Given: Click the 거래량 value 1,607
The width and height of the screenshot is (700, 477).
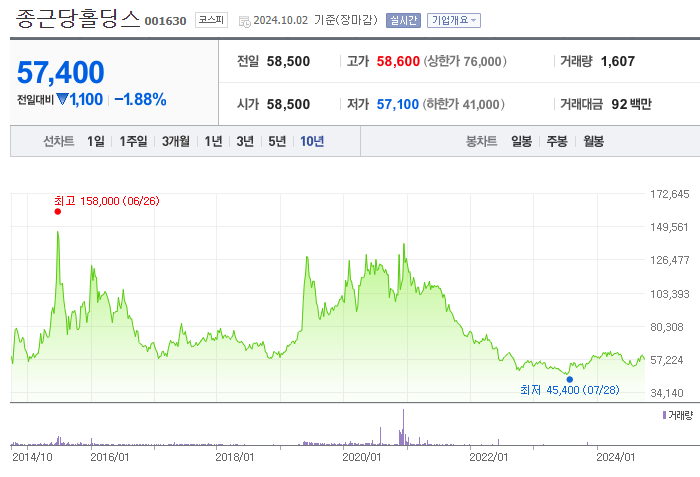Looking at the screenshot, I should pyautogui.click(x=618, y=61).
